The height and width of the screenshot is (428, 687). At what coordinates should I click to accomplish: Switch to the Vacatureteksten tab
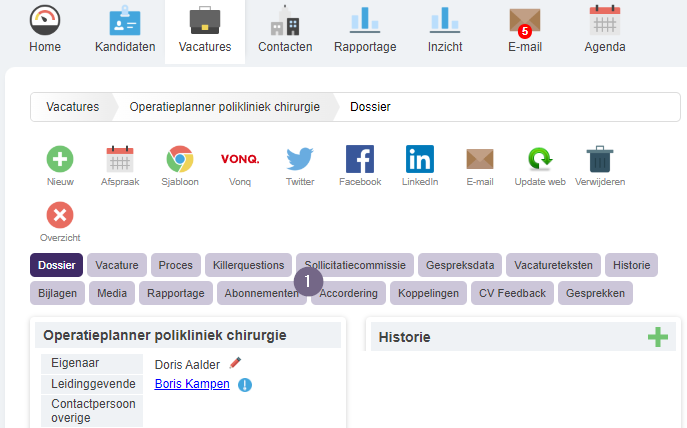pyautogui.click(x=553, y=265)
